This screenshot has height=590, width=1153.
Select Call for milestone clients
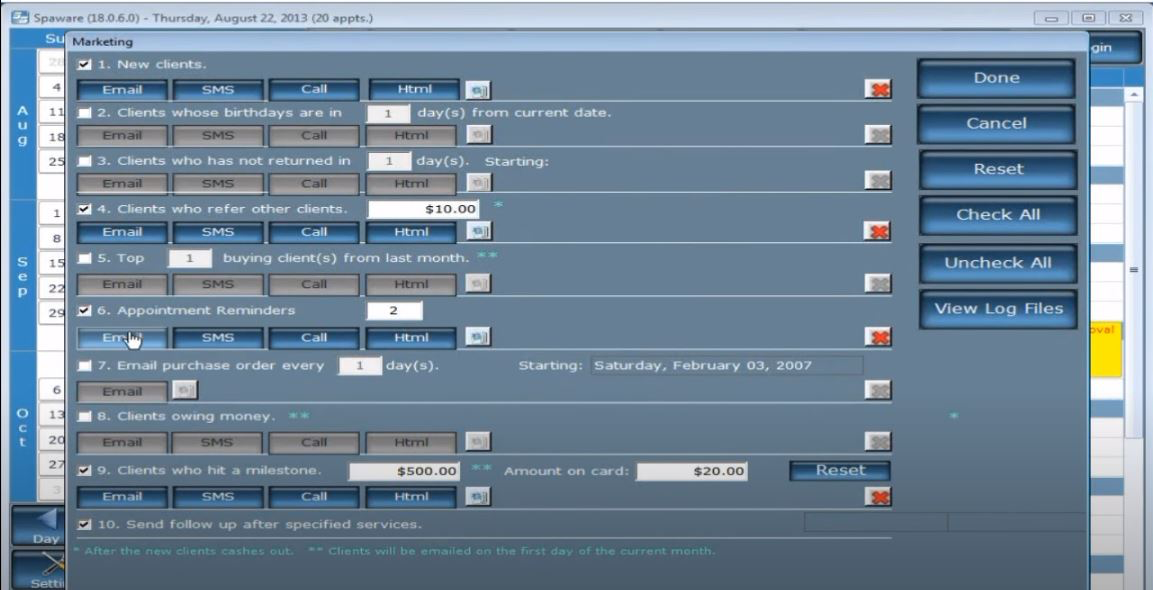(314, 497)
